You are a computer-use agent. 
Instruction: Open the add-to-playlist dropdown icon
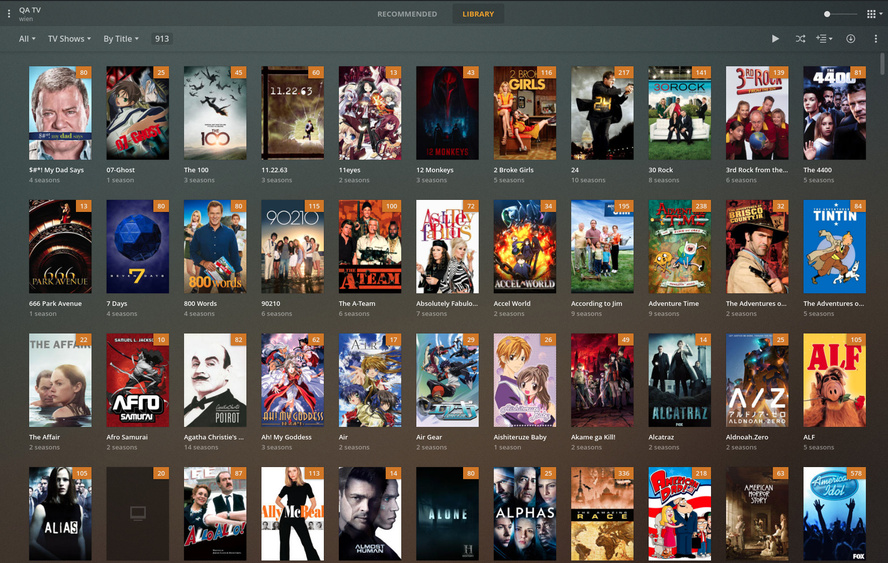[x=824, y=39]
